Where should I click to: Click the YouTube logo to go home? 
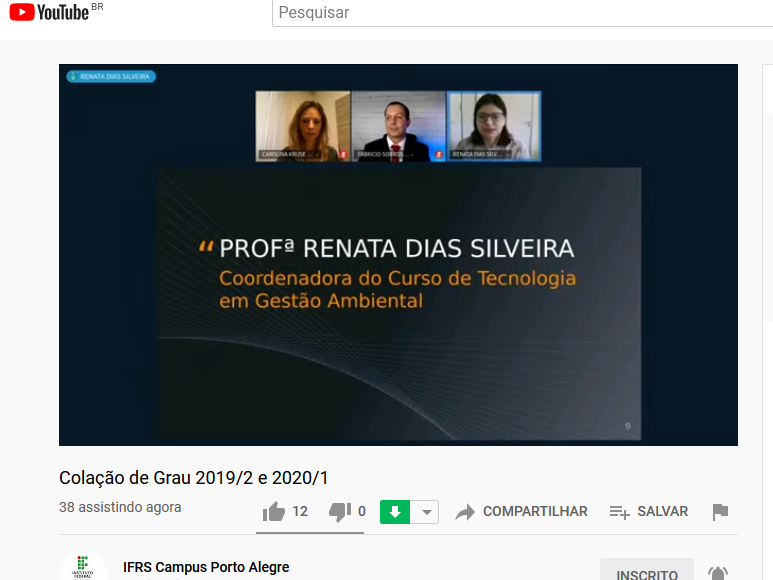[x=49, y=13]
